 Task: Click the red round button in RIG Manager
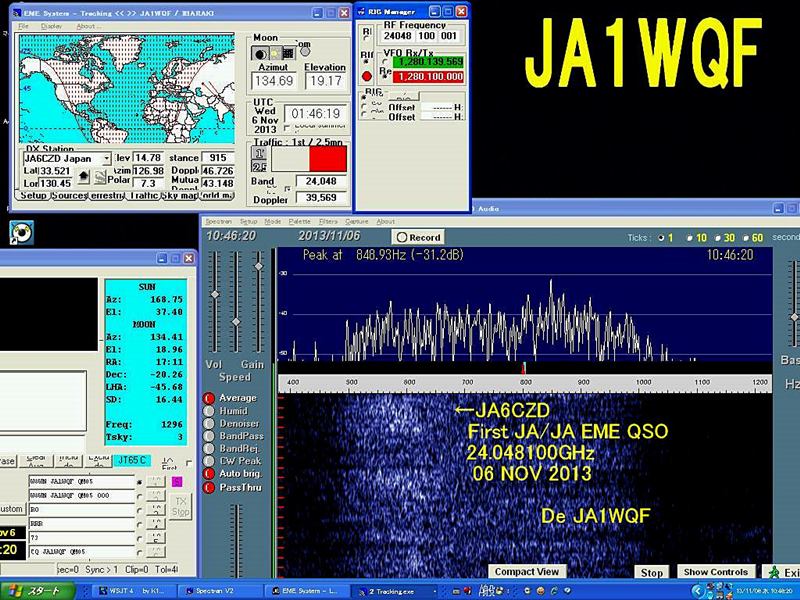366,77
